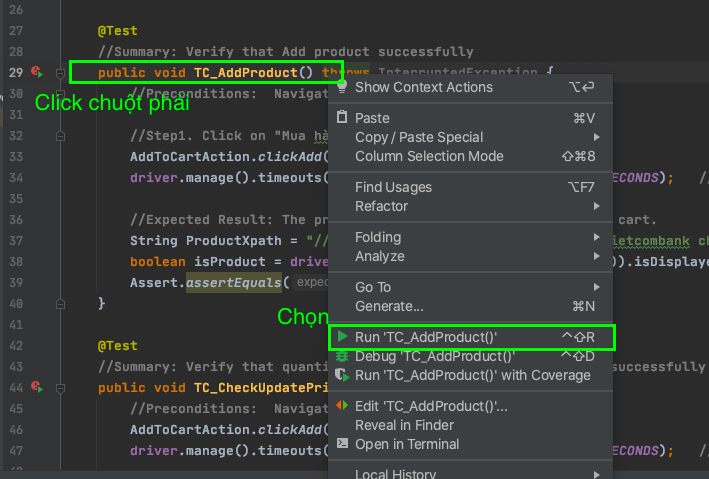The width and height of the screenshot is (709, 479).
Task: Expand the Analyze submenu arrow
Action: pos(597,256)
